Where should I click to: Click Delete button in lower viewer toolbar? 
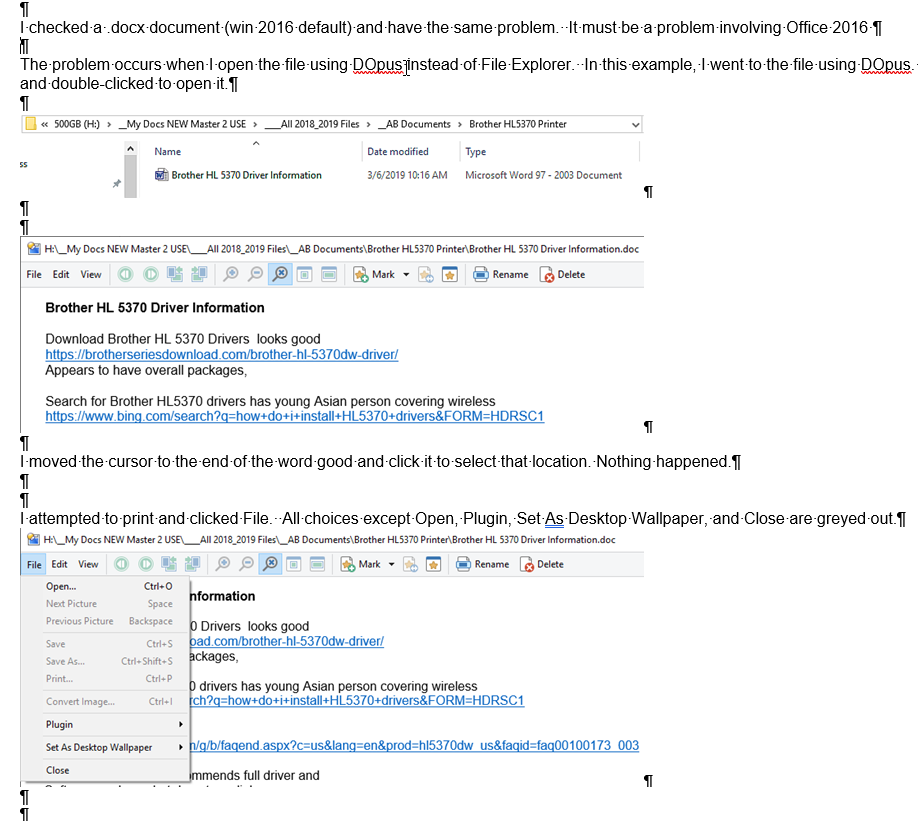point(542,564)
